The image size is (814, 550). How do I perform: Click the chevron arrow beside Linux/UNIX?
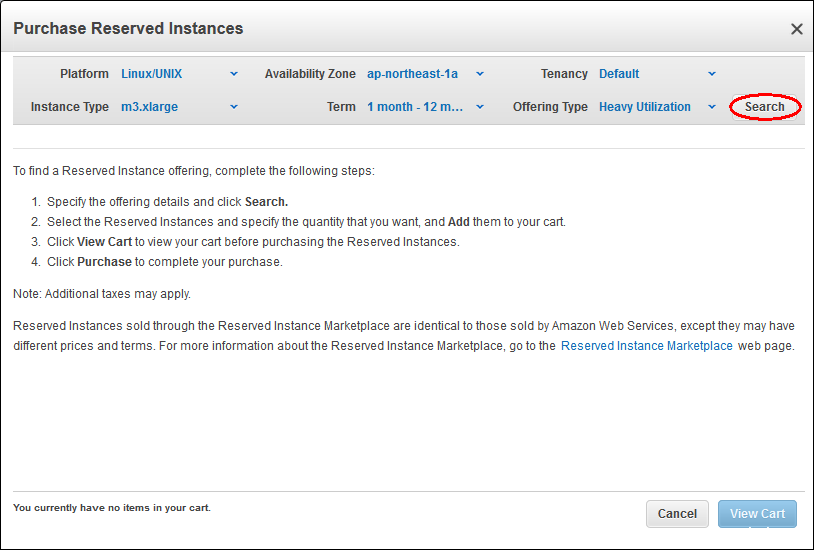[x=234, y=74]
